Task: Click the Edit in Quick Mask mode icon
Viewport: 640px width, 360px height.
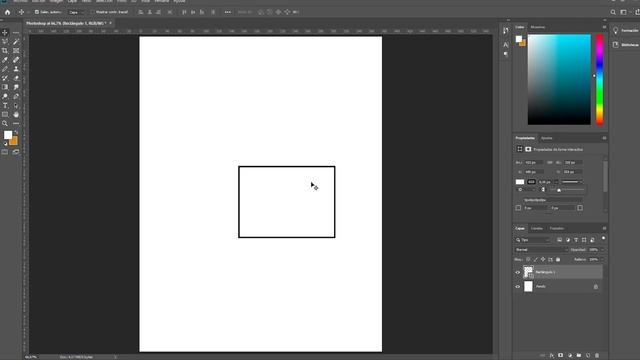Action: [x=5, y=152]
